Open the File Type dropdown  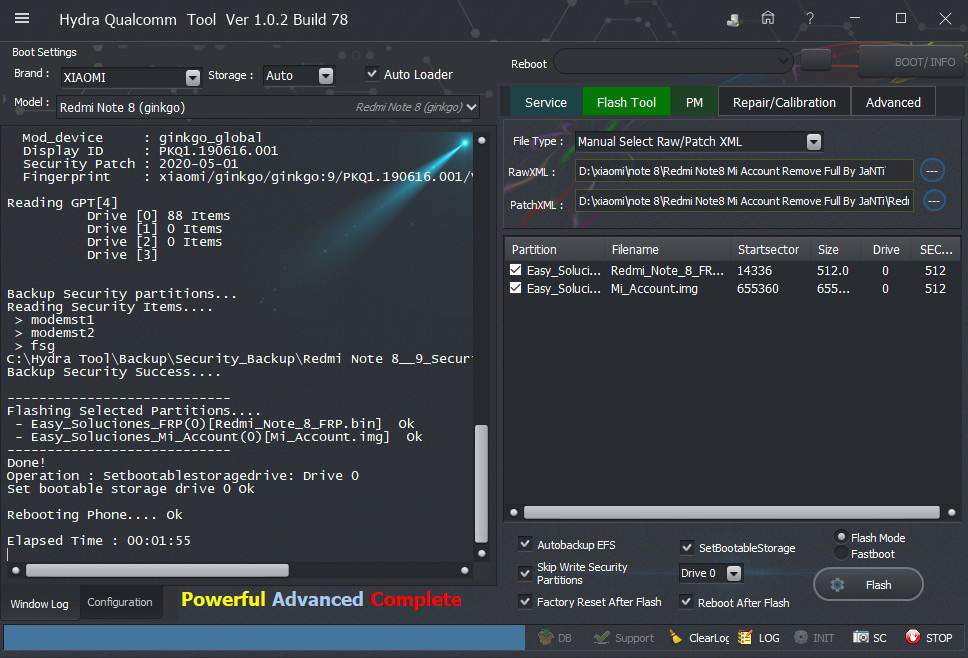click(814, 141)
